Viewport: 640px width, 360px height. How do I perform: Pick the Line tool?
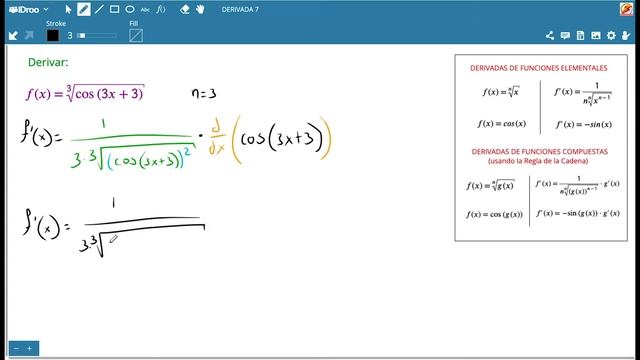click(99, 9)
